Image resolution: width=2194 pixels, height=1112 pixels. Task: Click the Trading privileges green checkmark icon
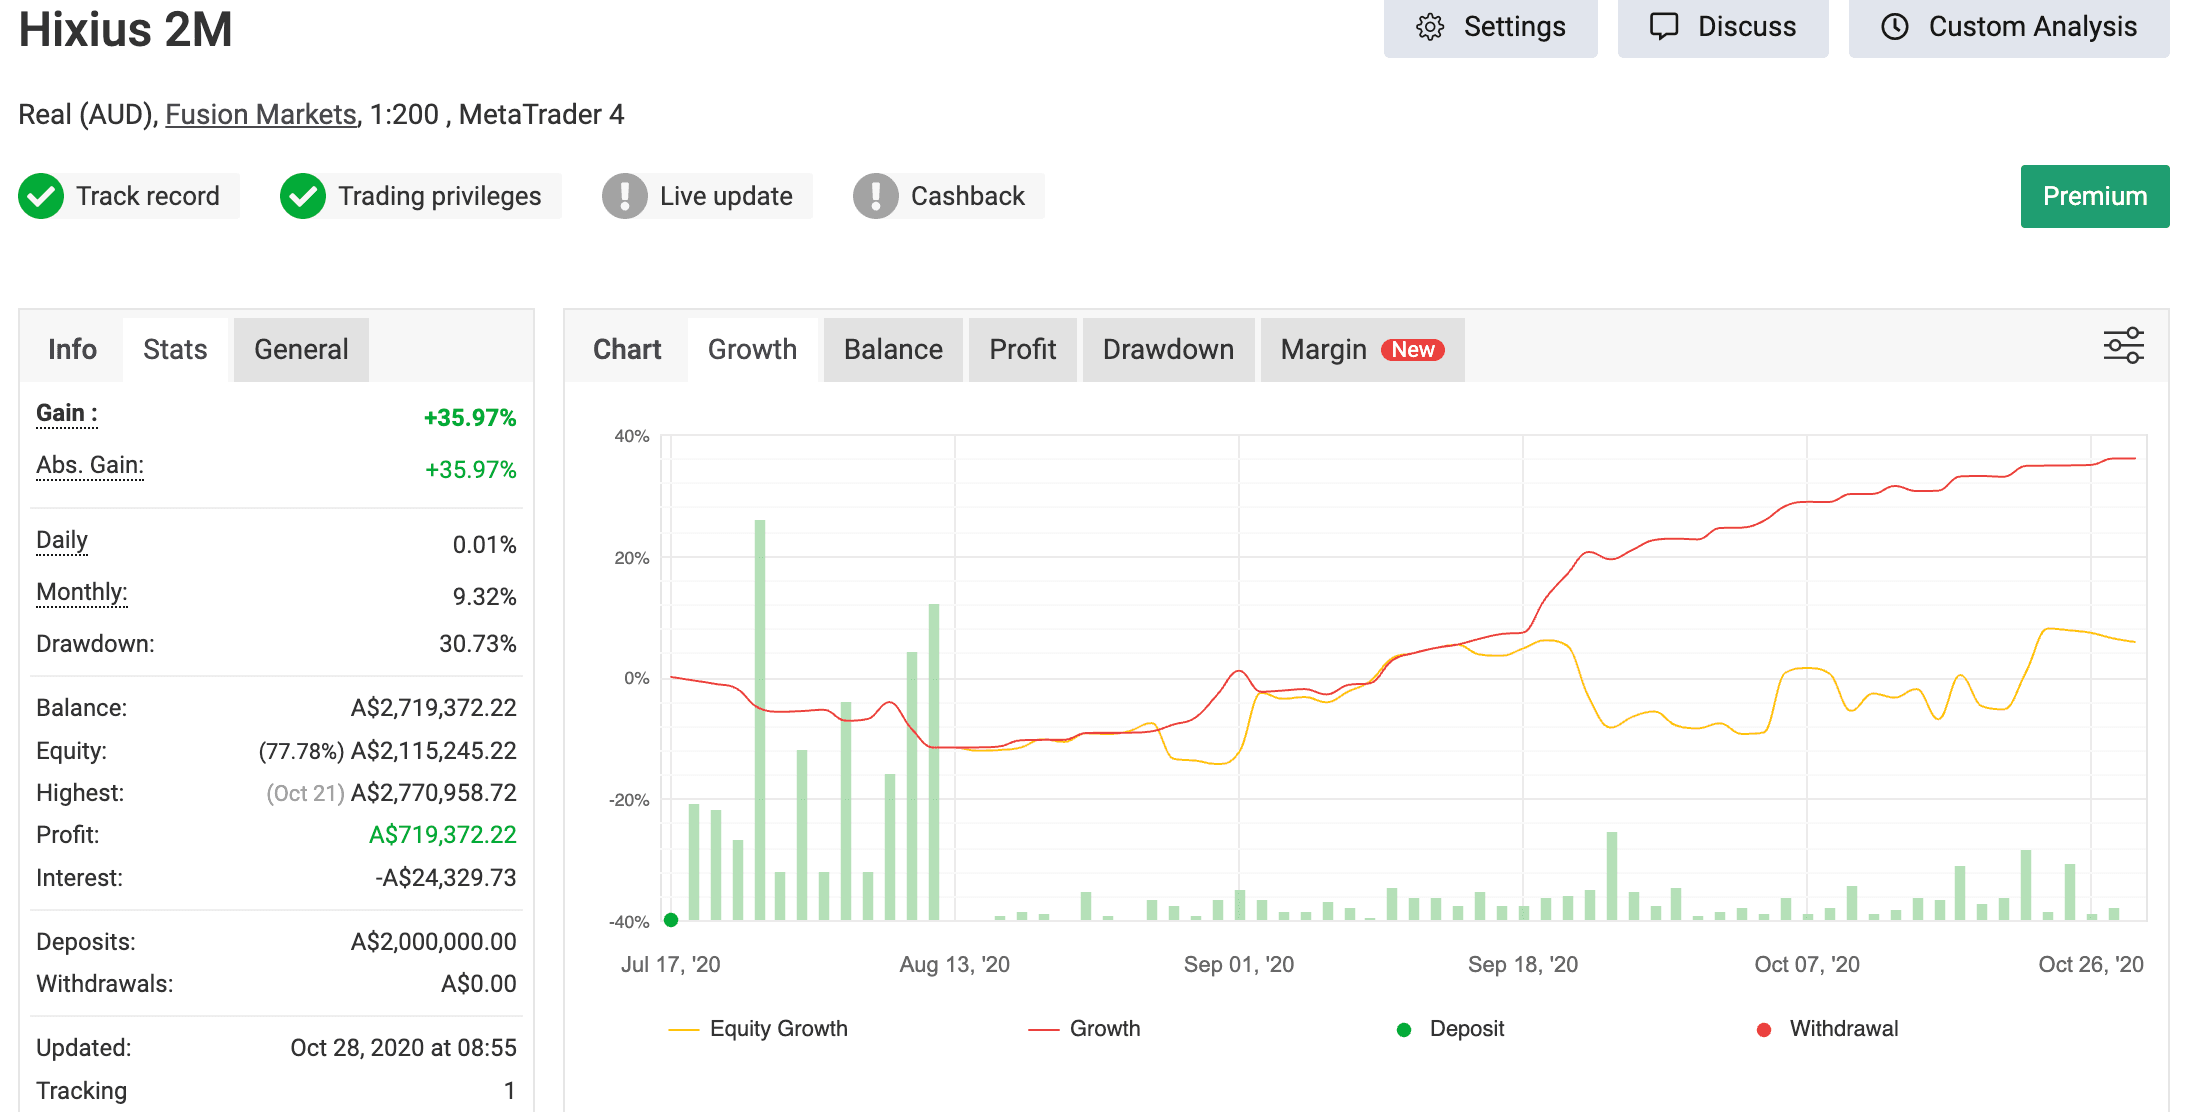(303, 196)
